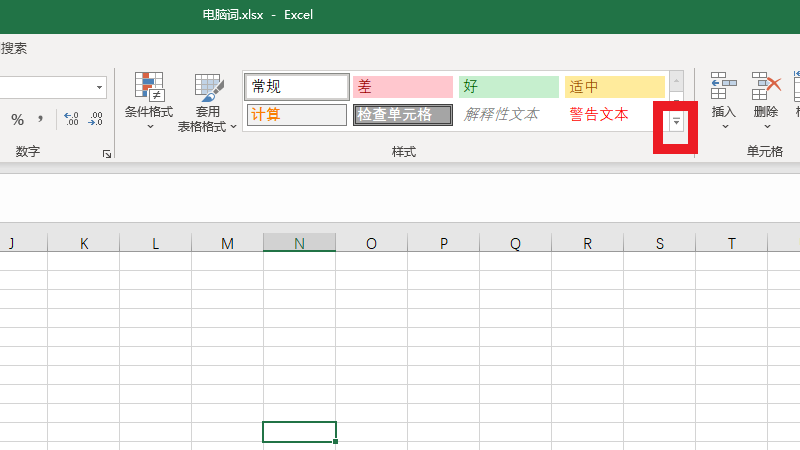800x450 pixels.
Task: Apply percent style with the % button
Action: pos(17,119)
